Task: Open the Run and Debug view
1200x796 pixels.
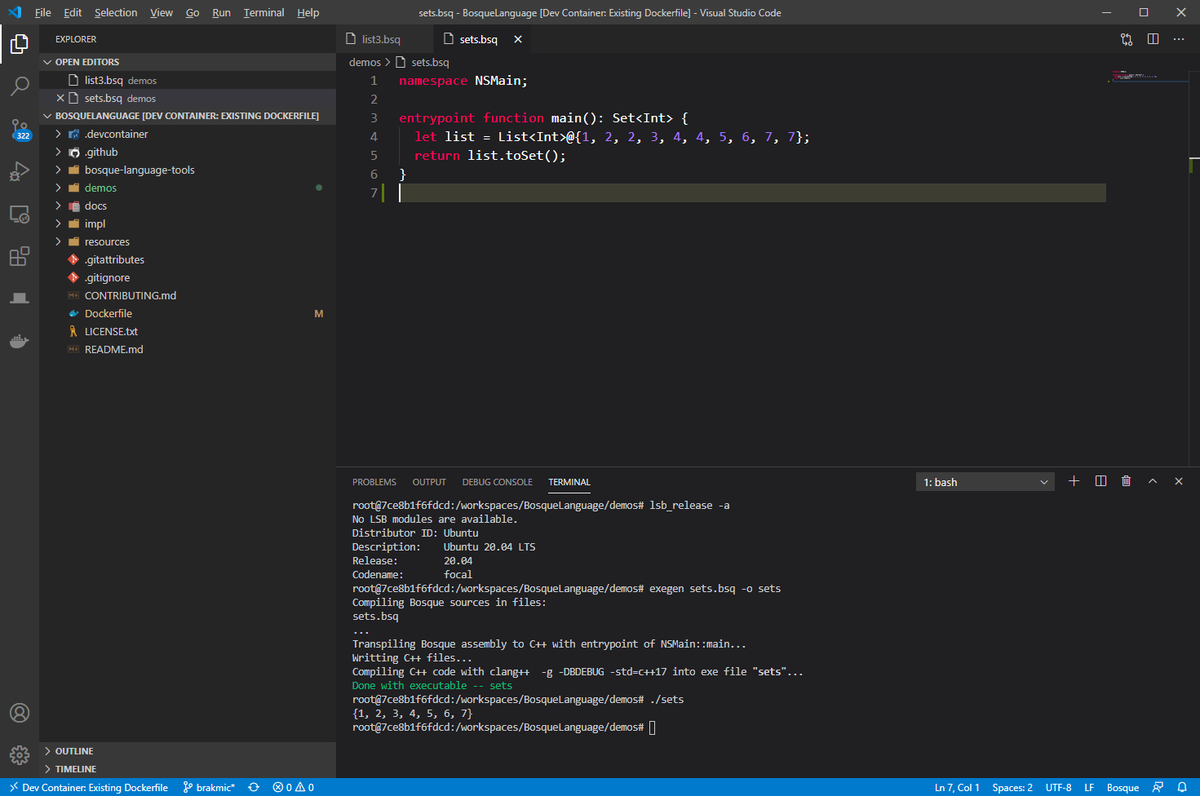Action: click(19, 171)
